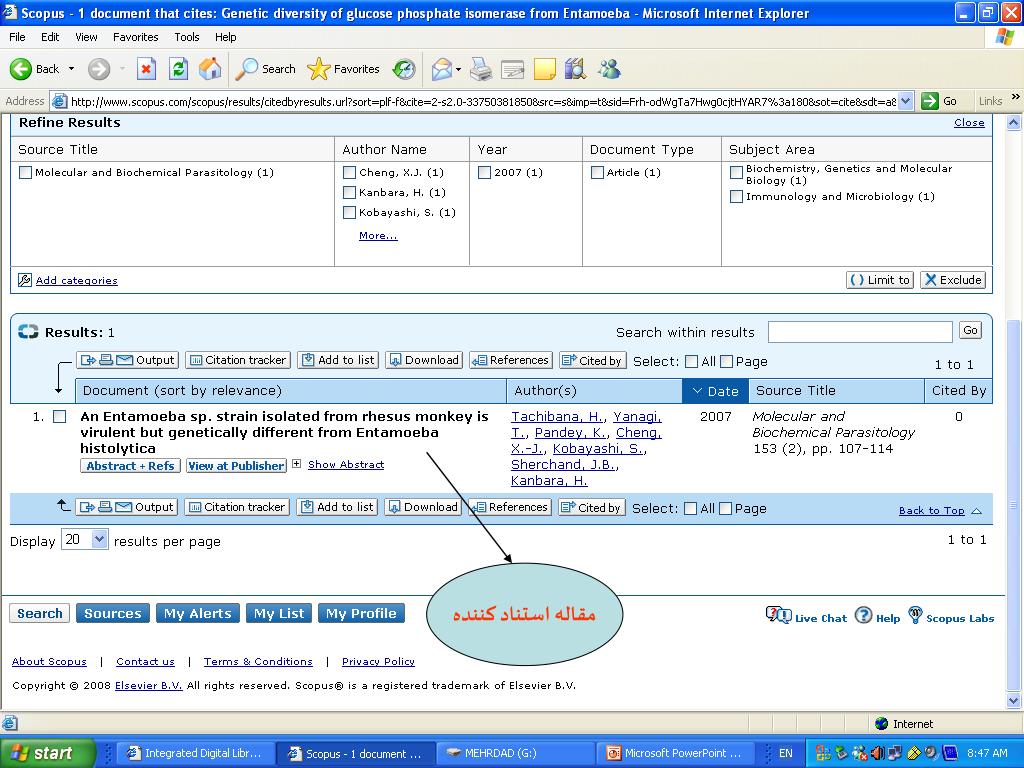Click the Research books toolbar icon
The image size is (1024, 768).
click(x=575, y=69)
